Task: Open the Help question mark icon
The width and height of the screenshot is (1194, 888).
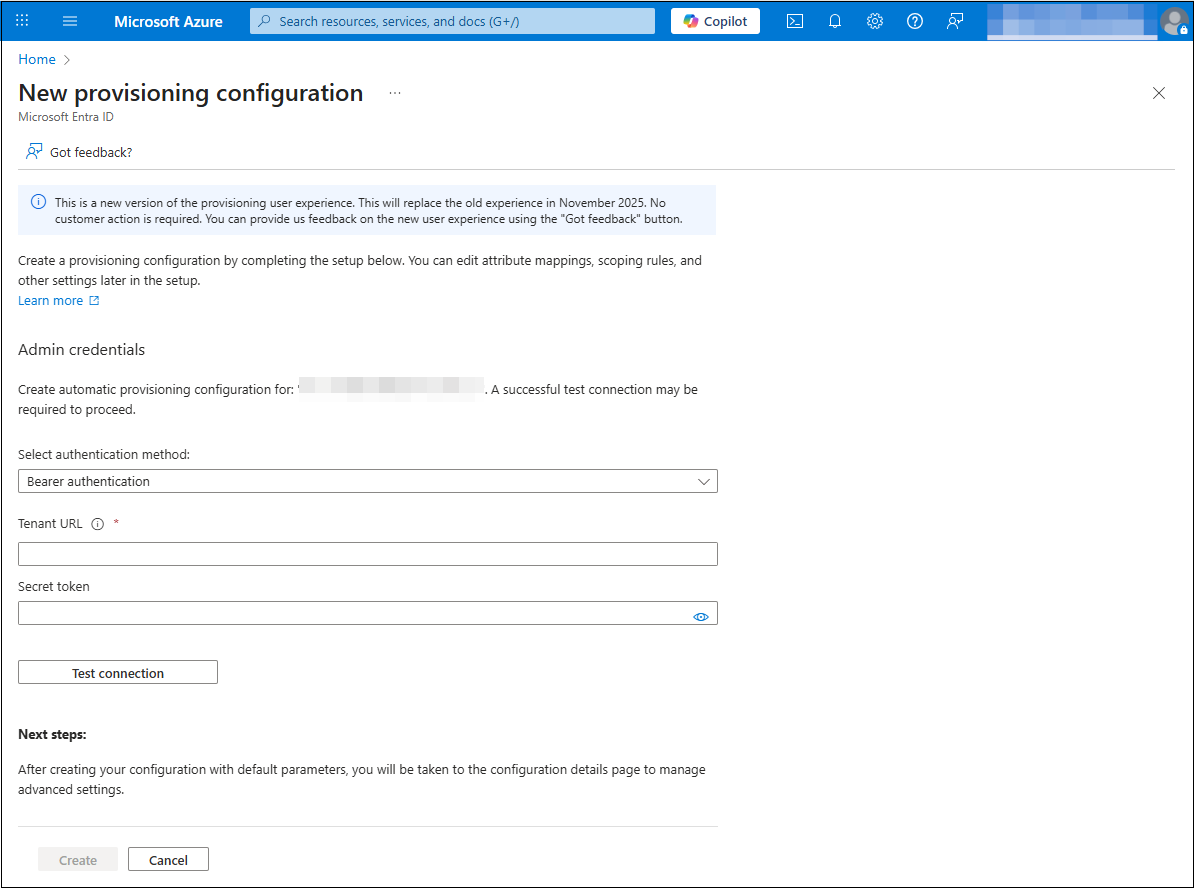Action: [915, 21]
